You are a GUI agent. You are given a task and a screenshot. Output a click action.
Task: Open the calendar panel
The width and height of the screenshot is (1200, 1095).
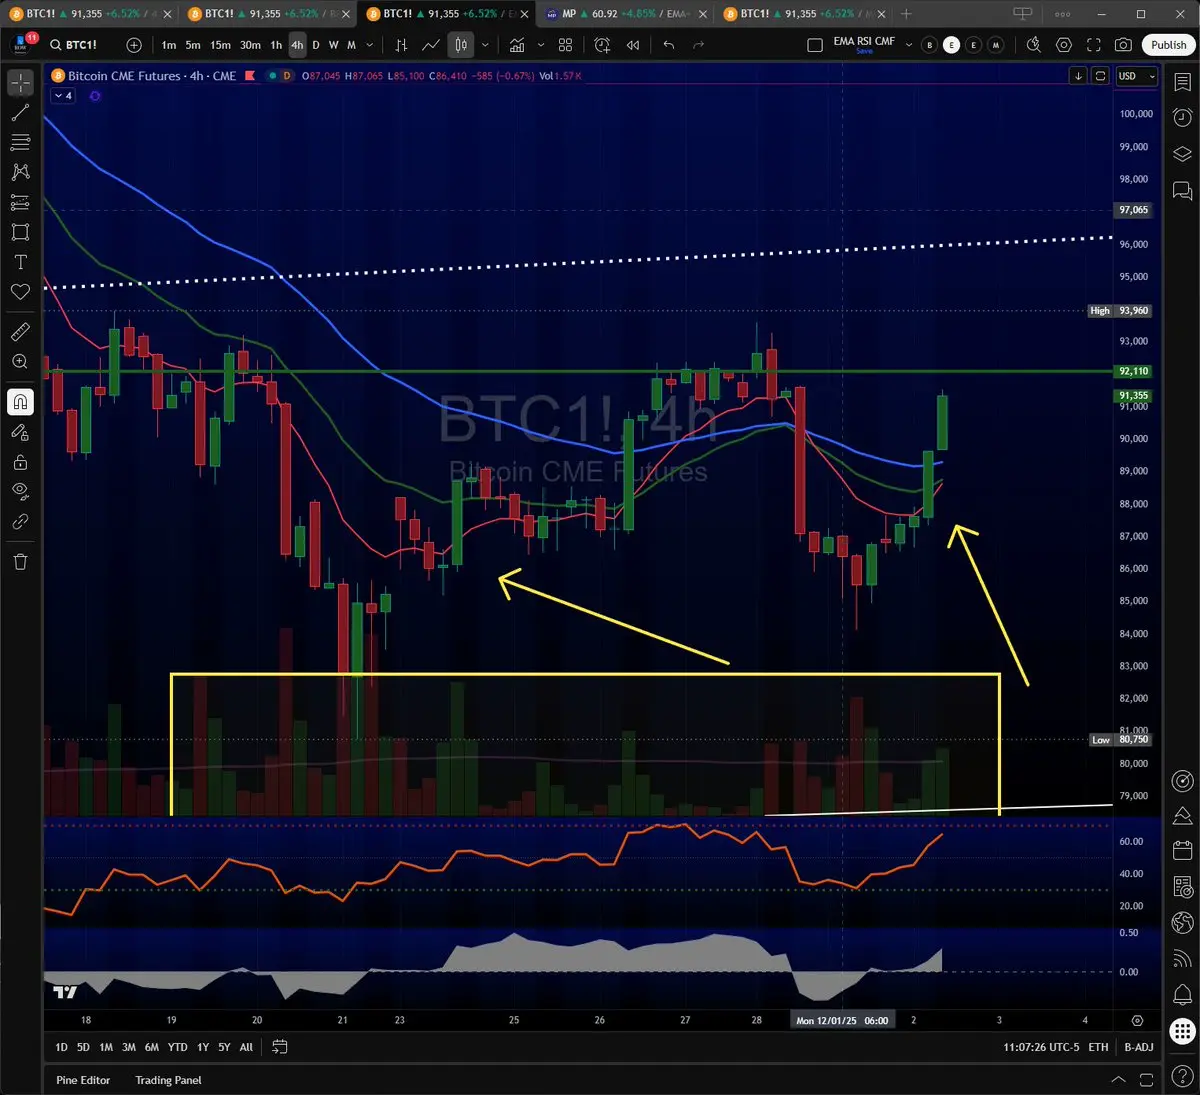[x=1182, y=851]
